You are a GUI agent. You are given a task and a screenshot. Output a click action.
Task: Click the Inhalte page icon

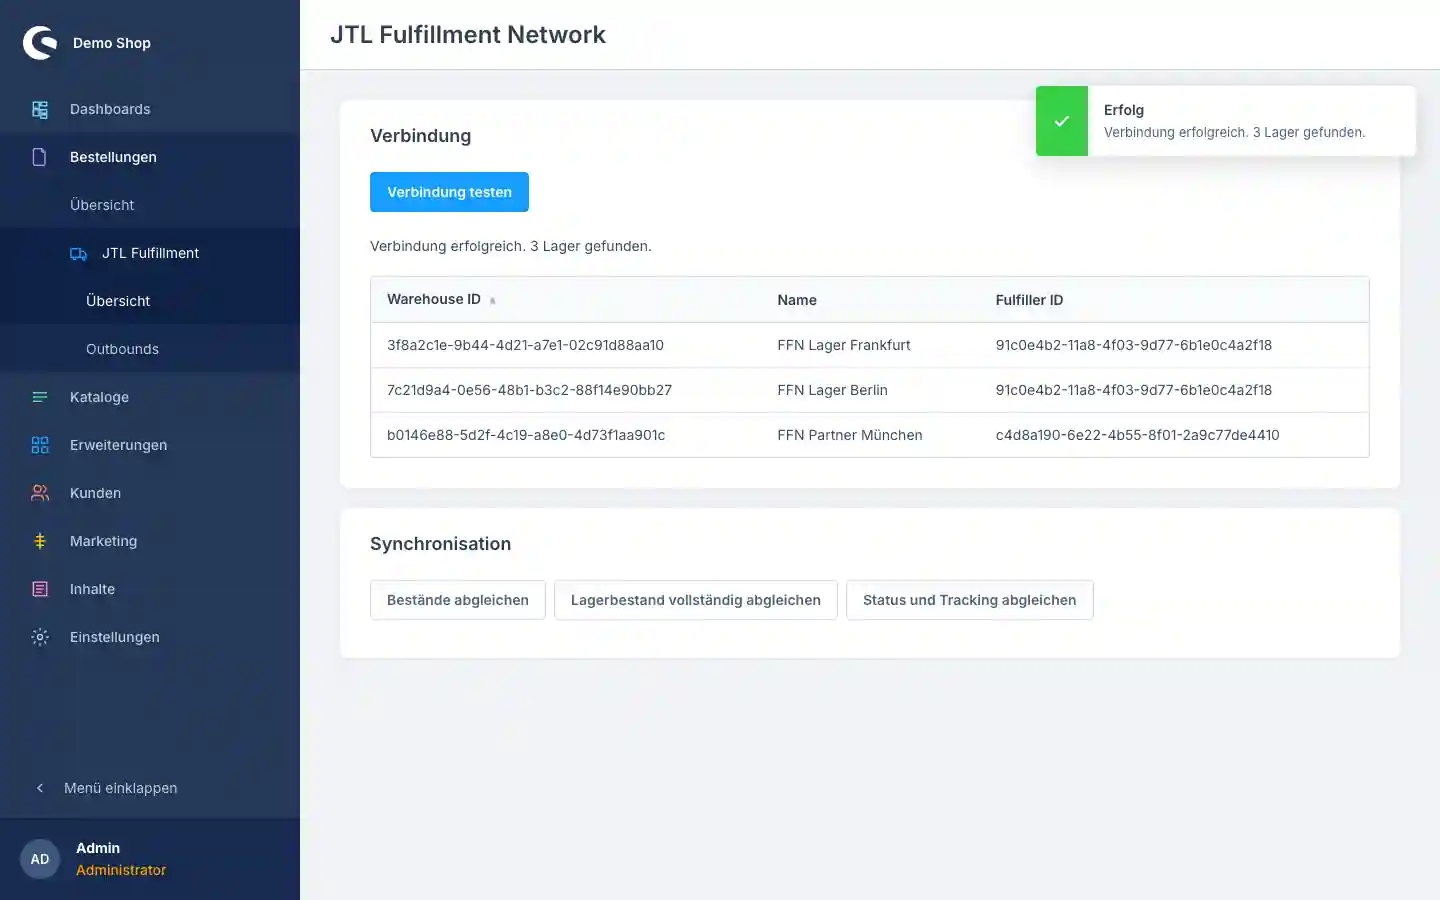tap(40, 589)
